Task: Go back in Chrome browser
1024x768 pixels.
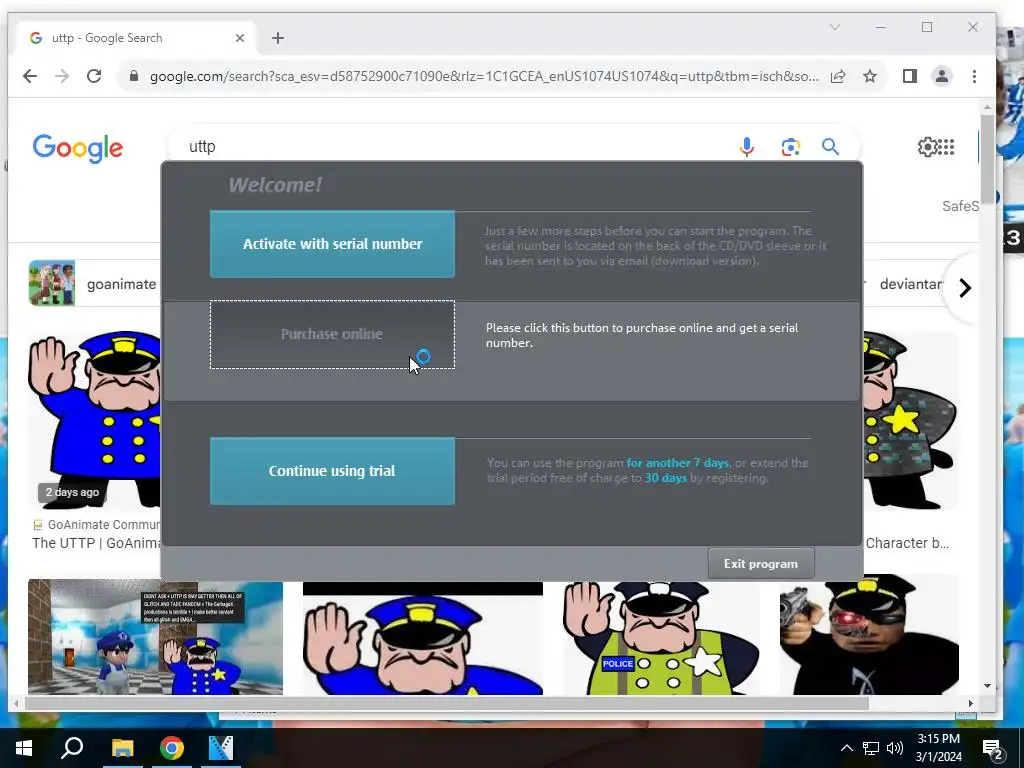Action: 30,76
